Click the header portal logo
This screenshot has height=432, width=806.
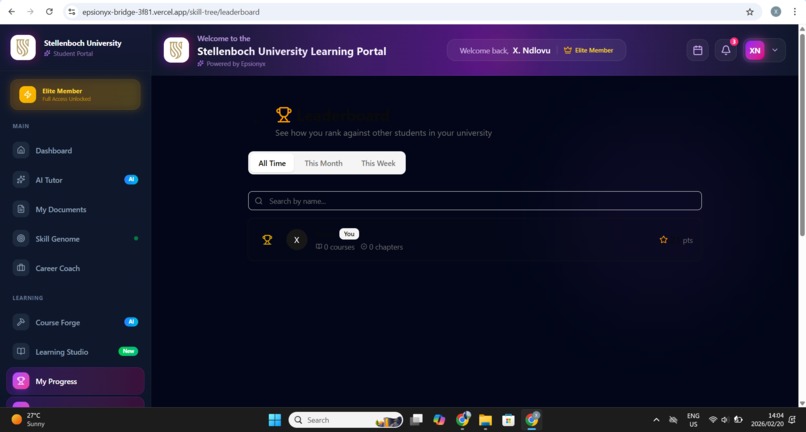click(x=176, y=50)
